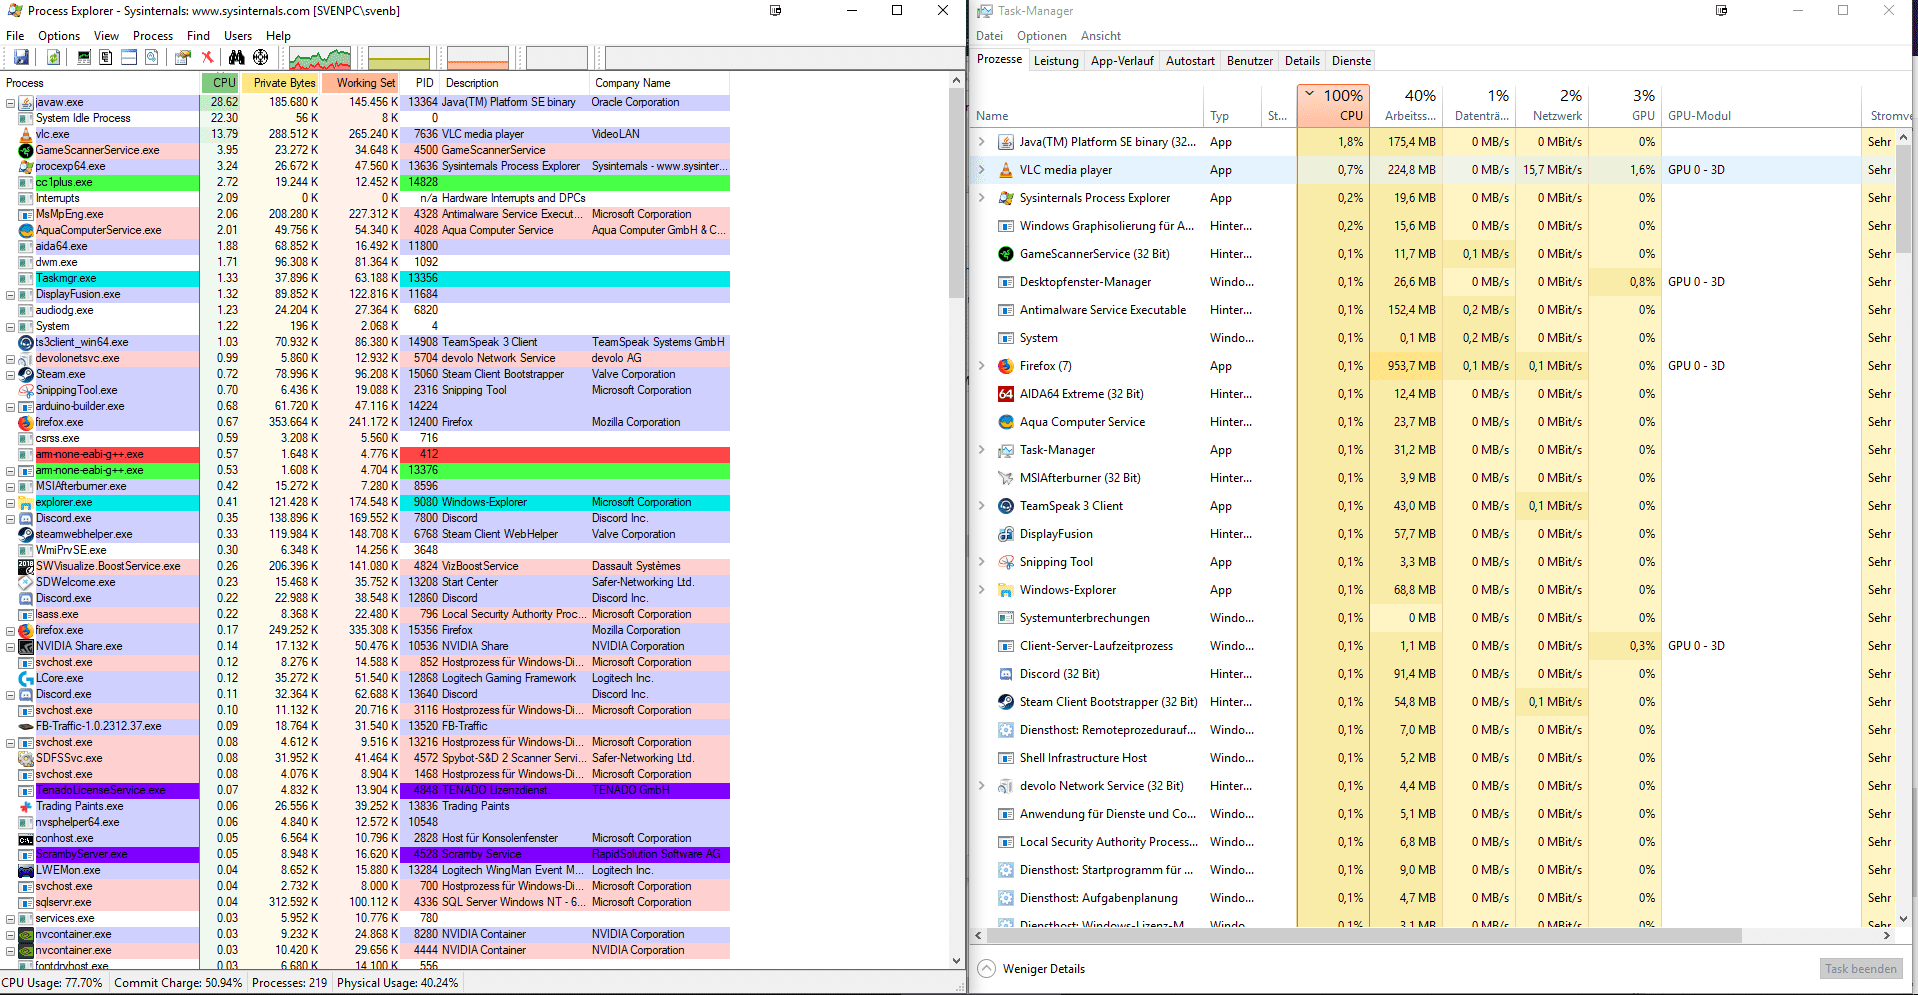Switch to the Autostart tab
The image size is (1918, 995).
point(1190,61)
